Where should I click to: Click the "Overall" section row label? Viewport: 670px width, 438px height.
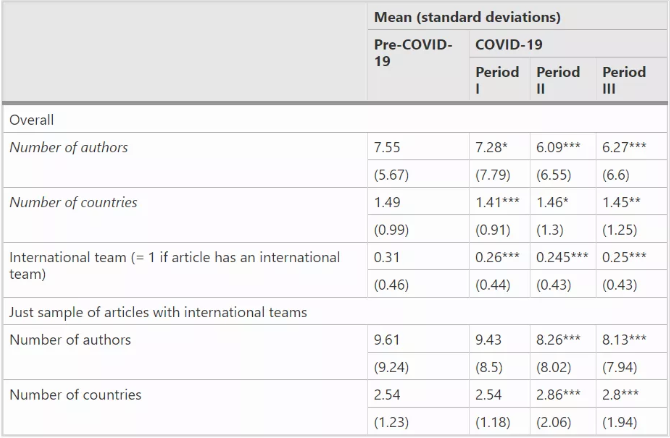click(x=32, y=120)
